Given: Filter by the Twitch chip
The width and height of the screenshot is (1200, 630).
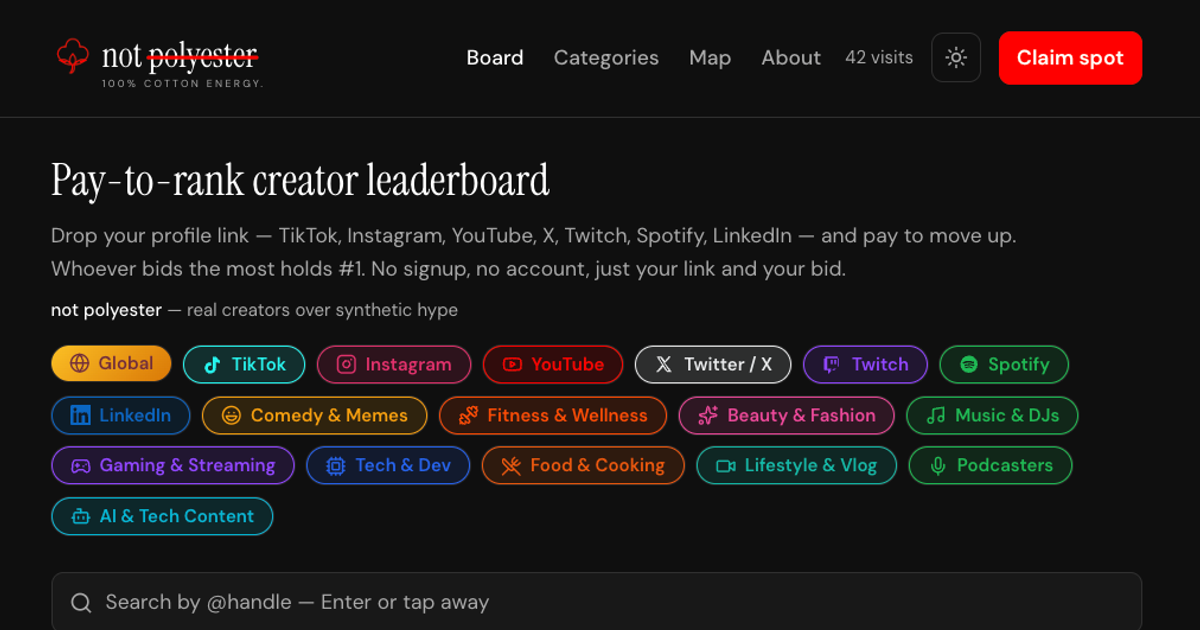Looking at the screenshot, I should [x=865, y=364].
